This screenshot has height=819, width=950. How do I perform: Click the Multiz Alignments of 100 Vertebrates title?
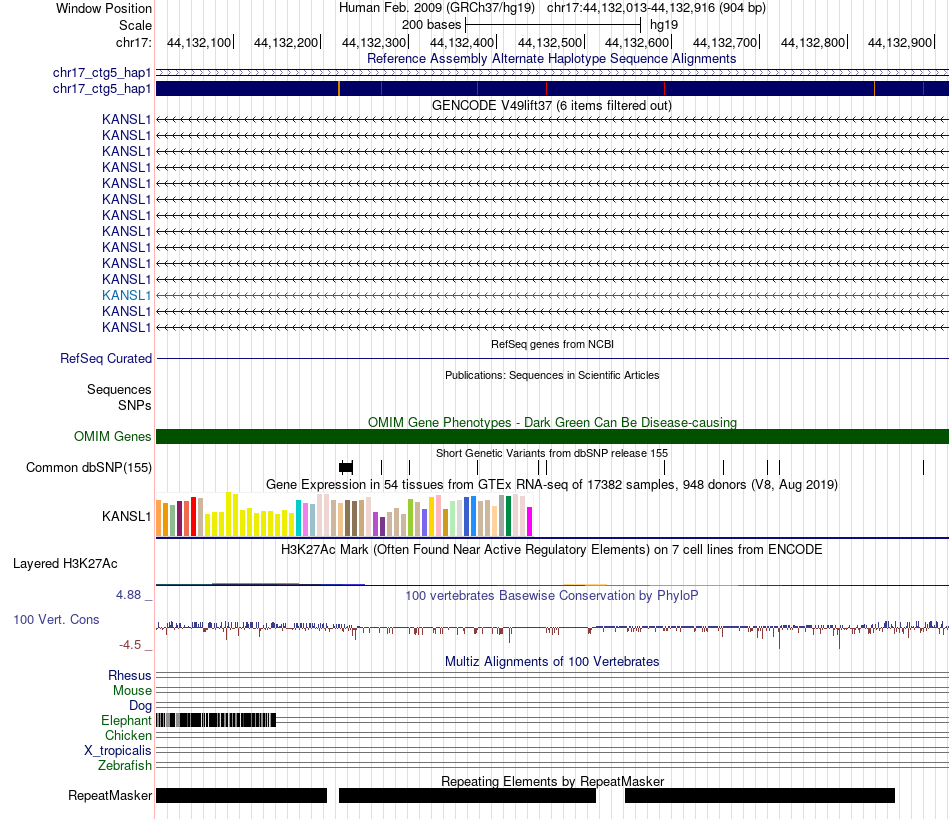pos(552,662)
